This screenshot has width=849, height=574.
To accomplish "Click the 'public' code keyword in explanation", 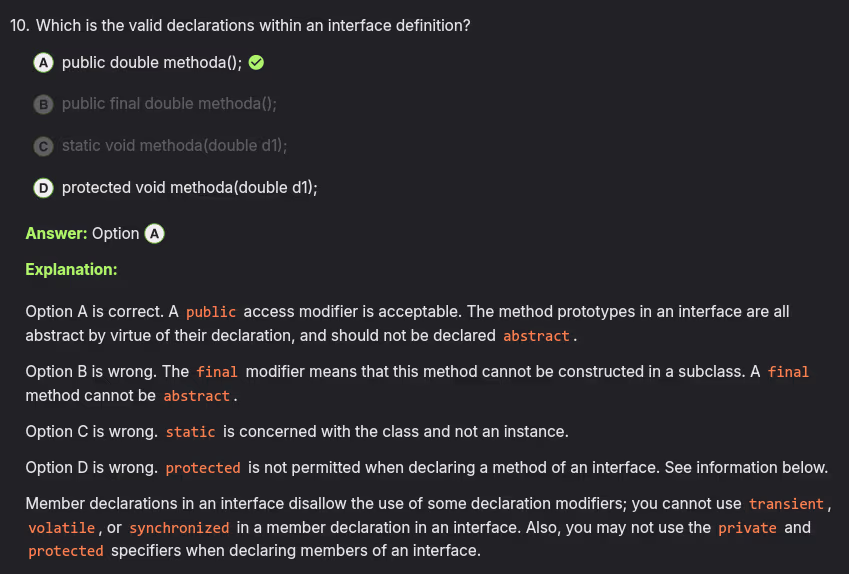I will click(x=211, y=313).
